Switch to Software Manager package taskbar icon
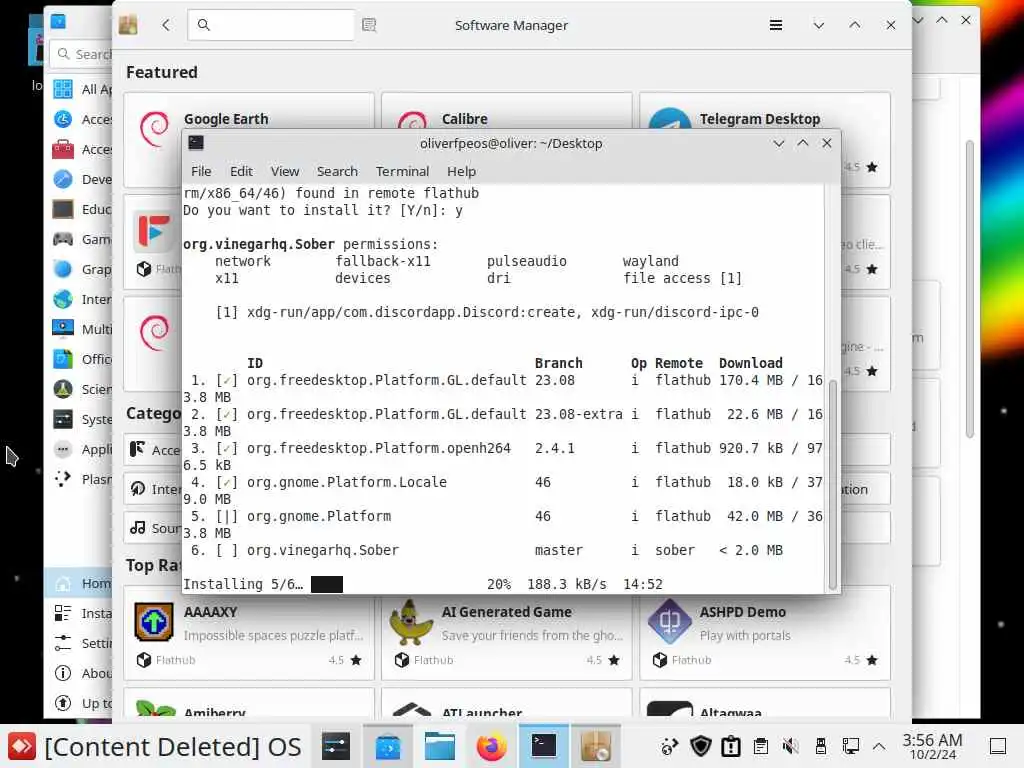 [596, 746]
